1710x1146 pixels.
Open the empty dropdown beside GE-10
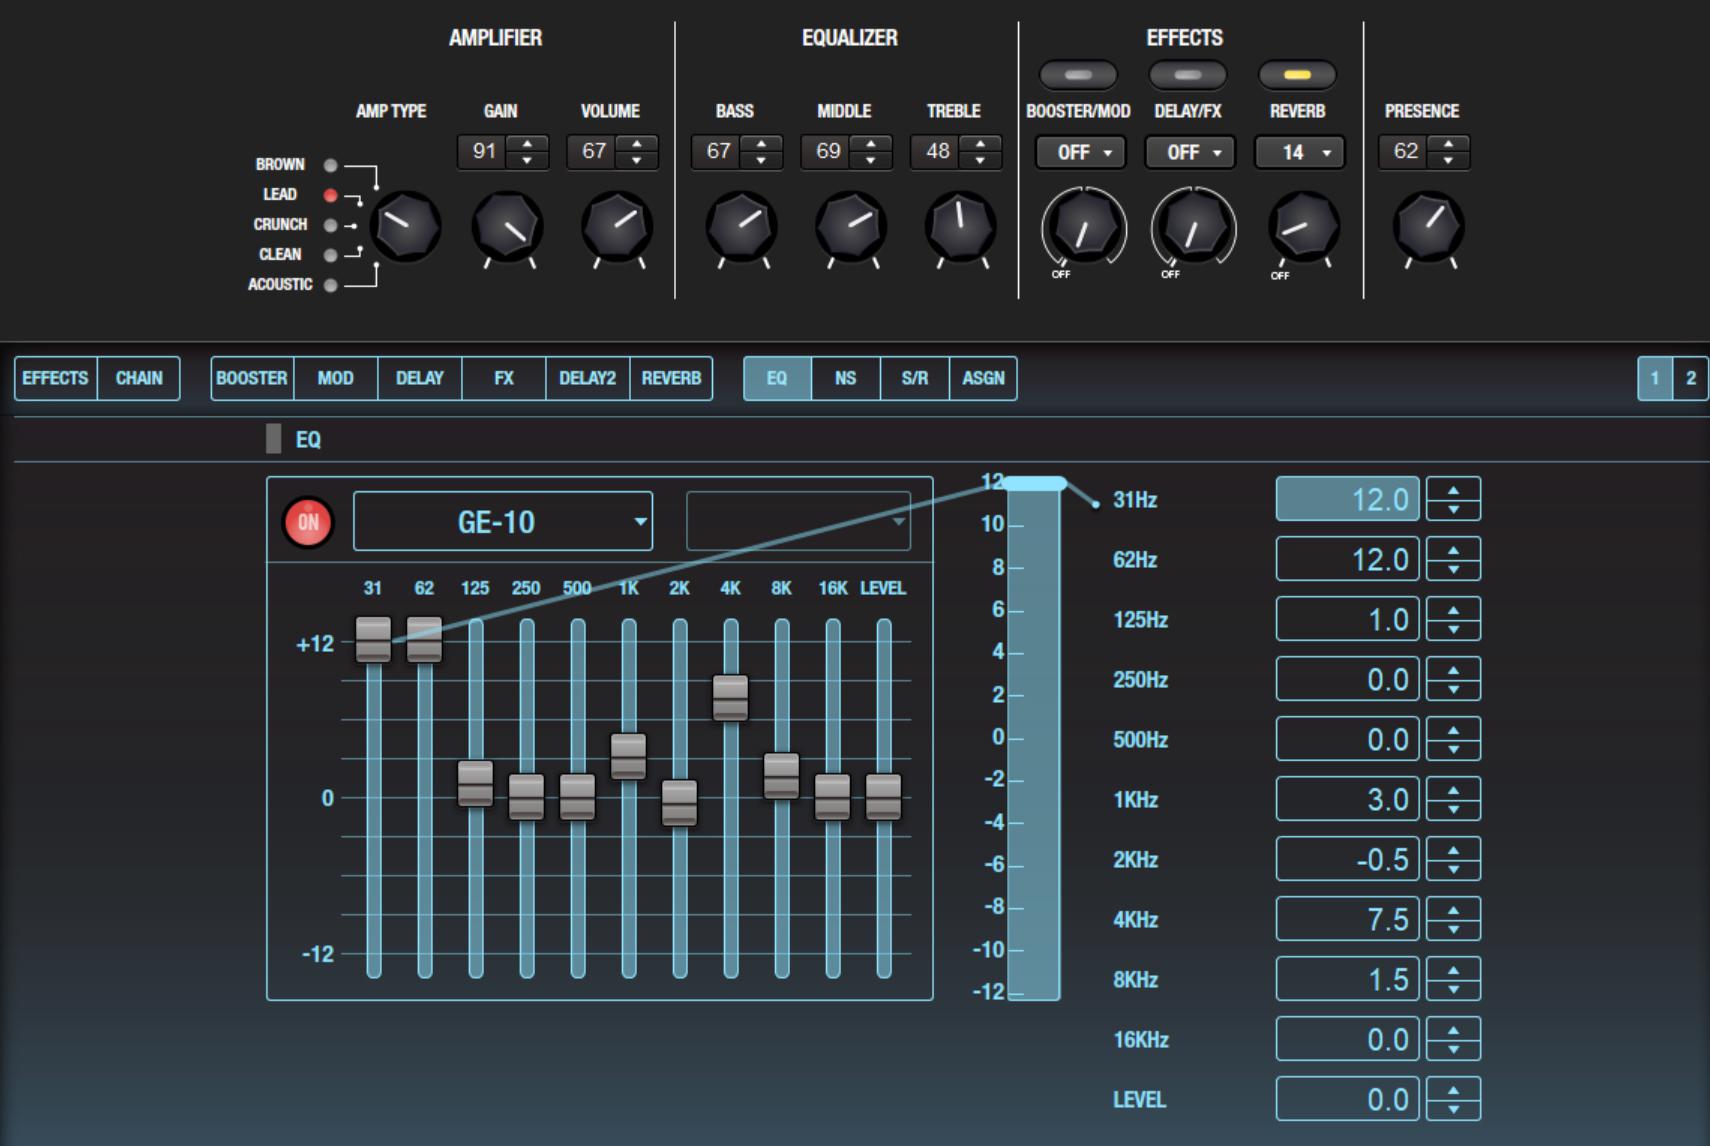point(799,521)
